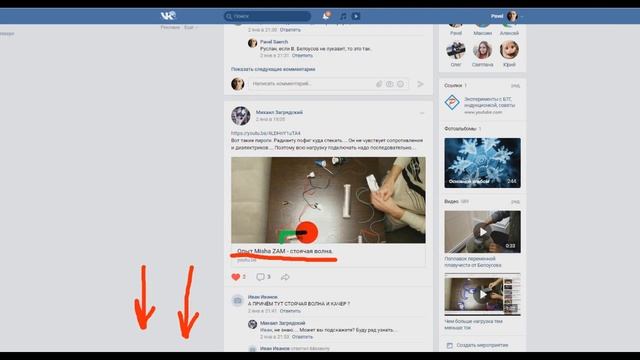Click 'ред.' edit link next to Видео
The width and height of the screenshot is (640, 360).
516,202
